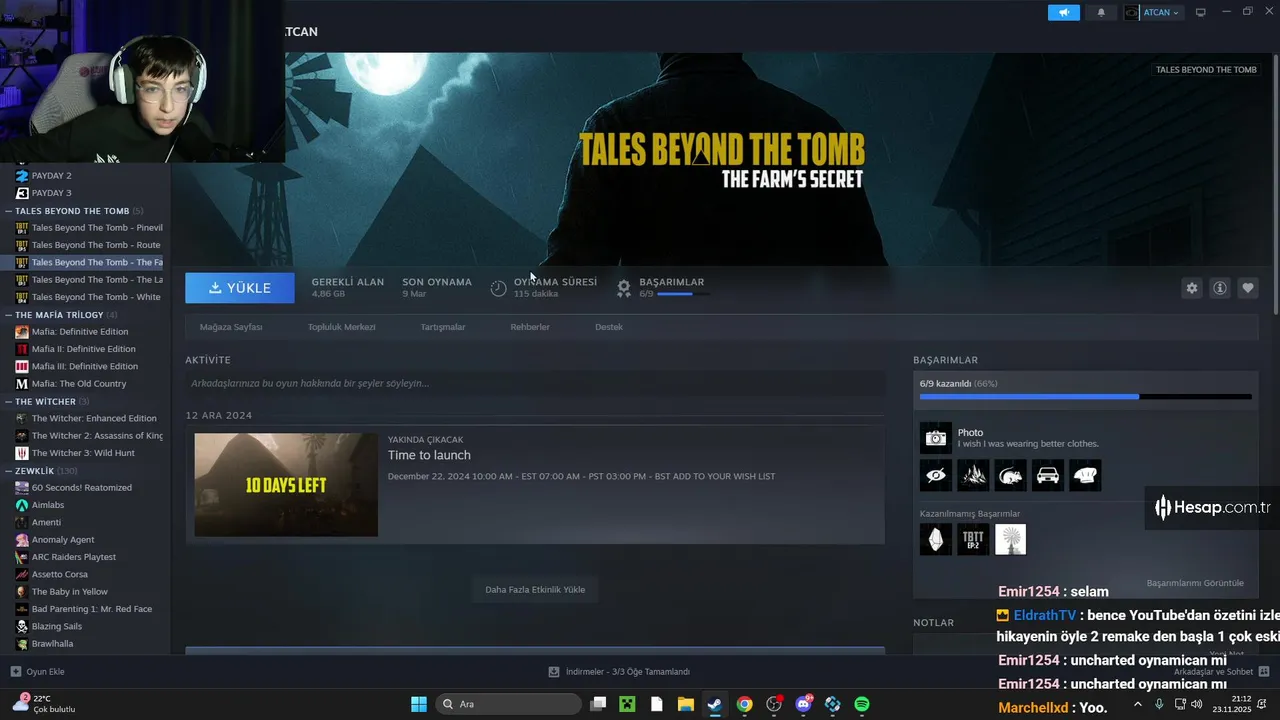This screenshot has width=1280, height=720.
Task: Open Spotify from the taskbar
Action: (862, 704)
